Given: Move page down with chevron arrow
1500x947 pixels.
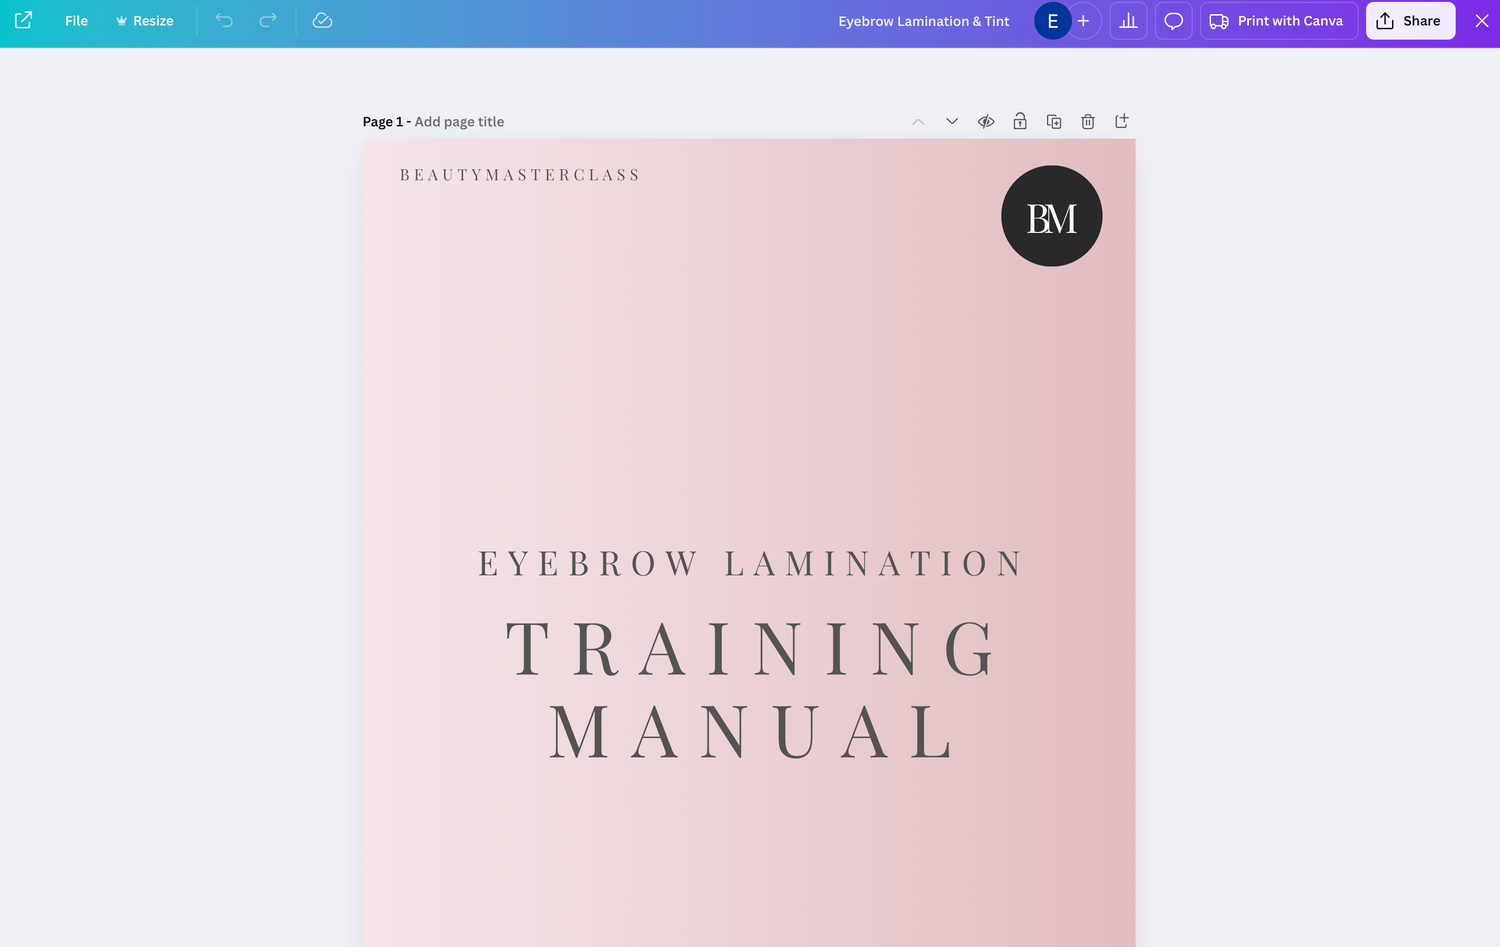Looking at the screenshot, I should [952, 122].
